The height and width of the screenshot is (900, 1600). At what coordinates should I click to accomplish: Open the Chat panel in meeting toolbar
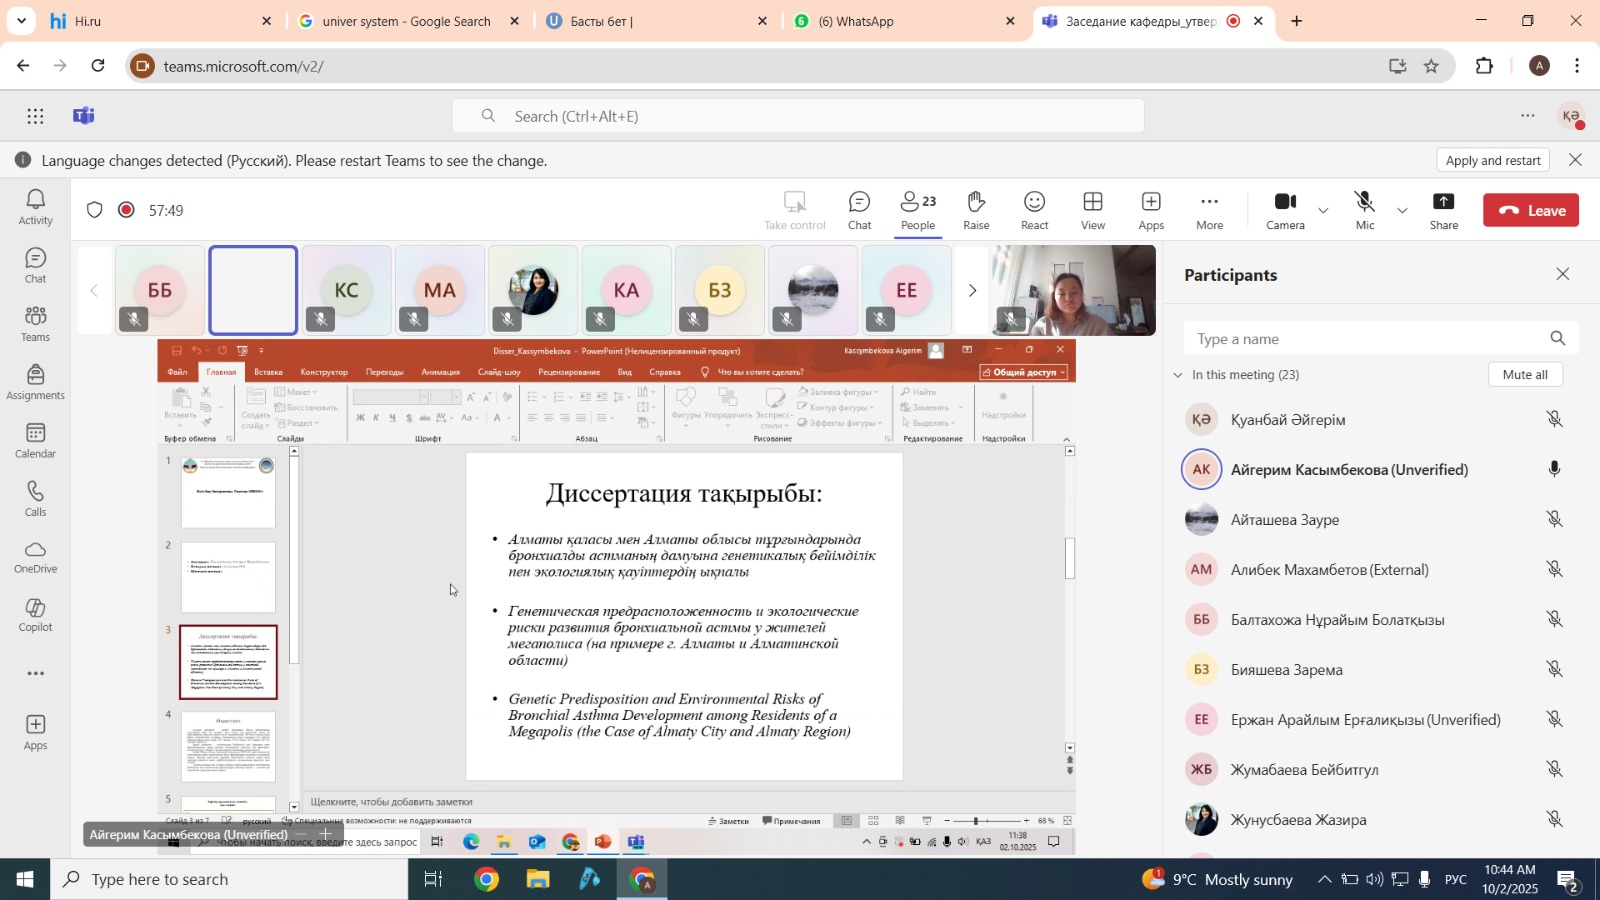(x=859, y=210)
